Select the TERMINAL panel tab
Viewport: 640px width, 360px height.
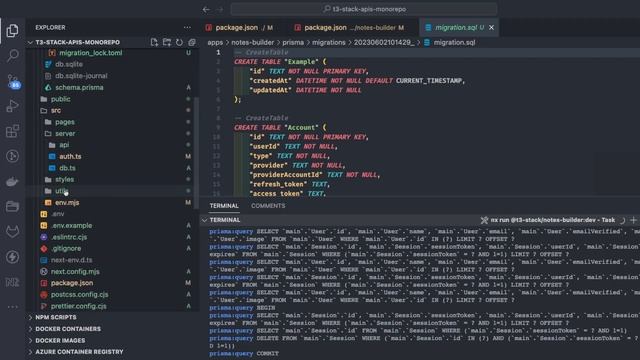224,206
